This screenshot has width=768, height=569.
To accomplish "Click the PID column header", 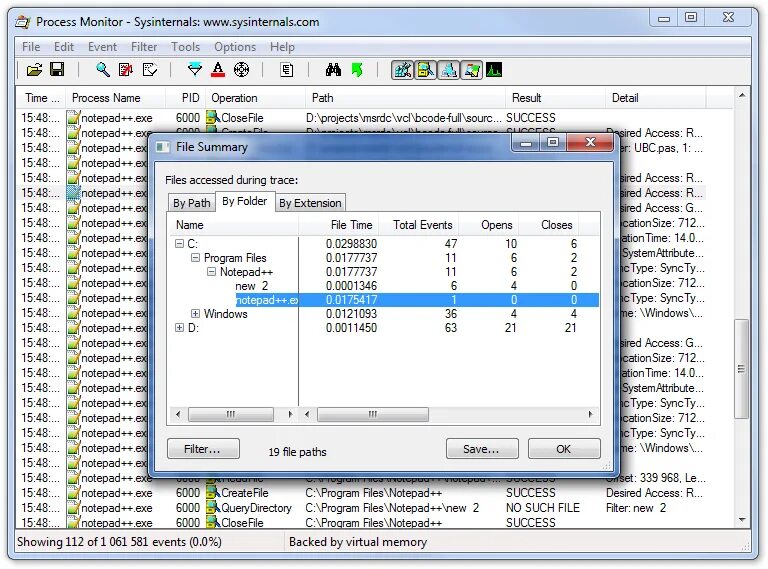I will tap(186, 98).
